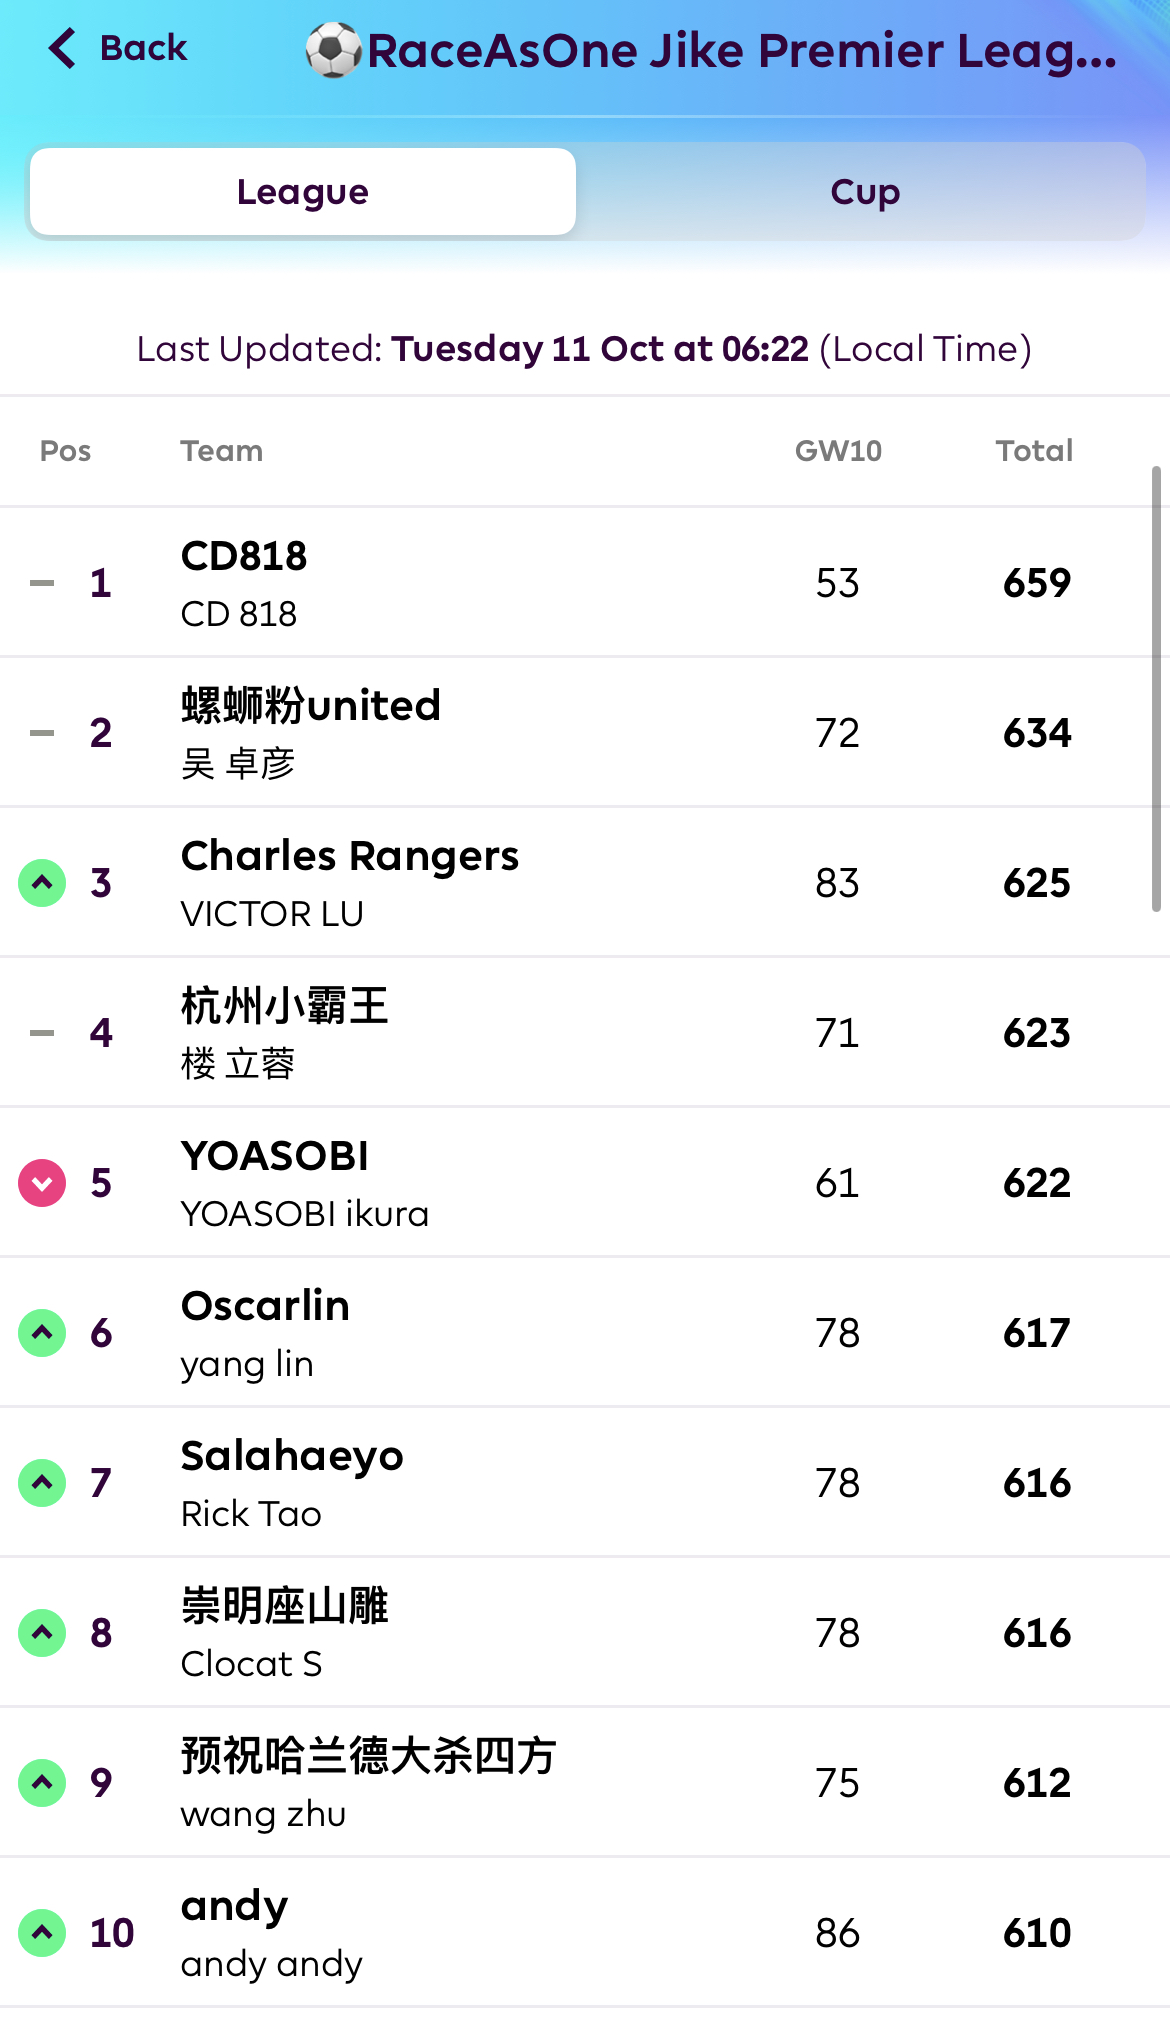Tap green up arrow beside Salahaeyo

point(42,1483)
